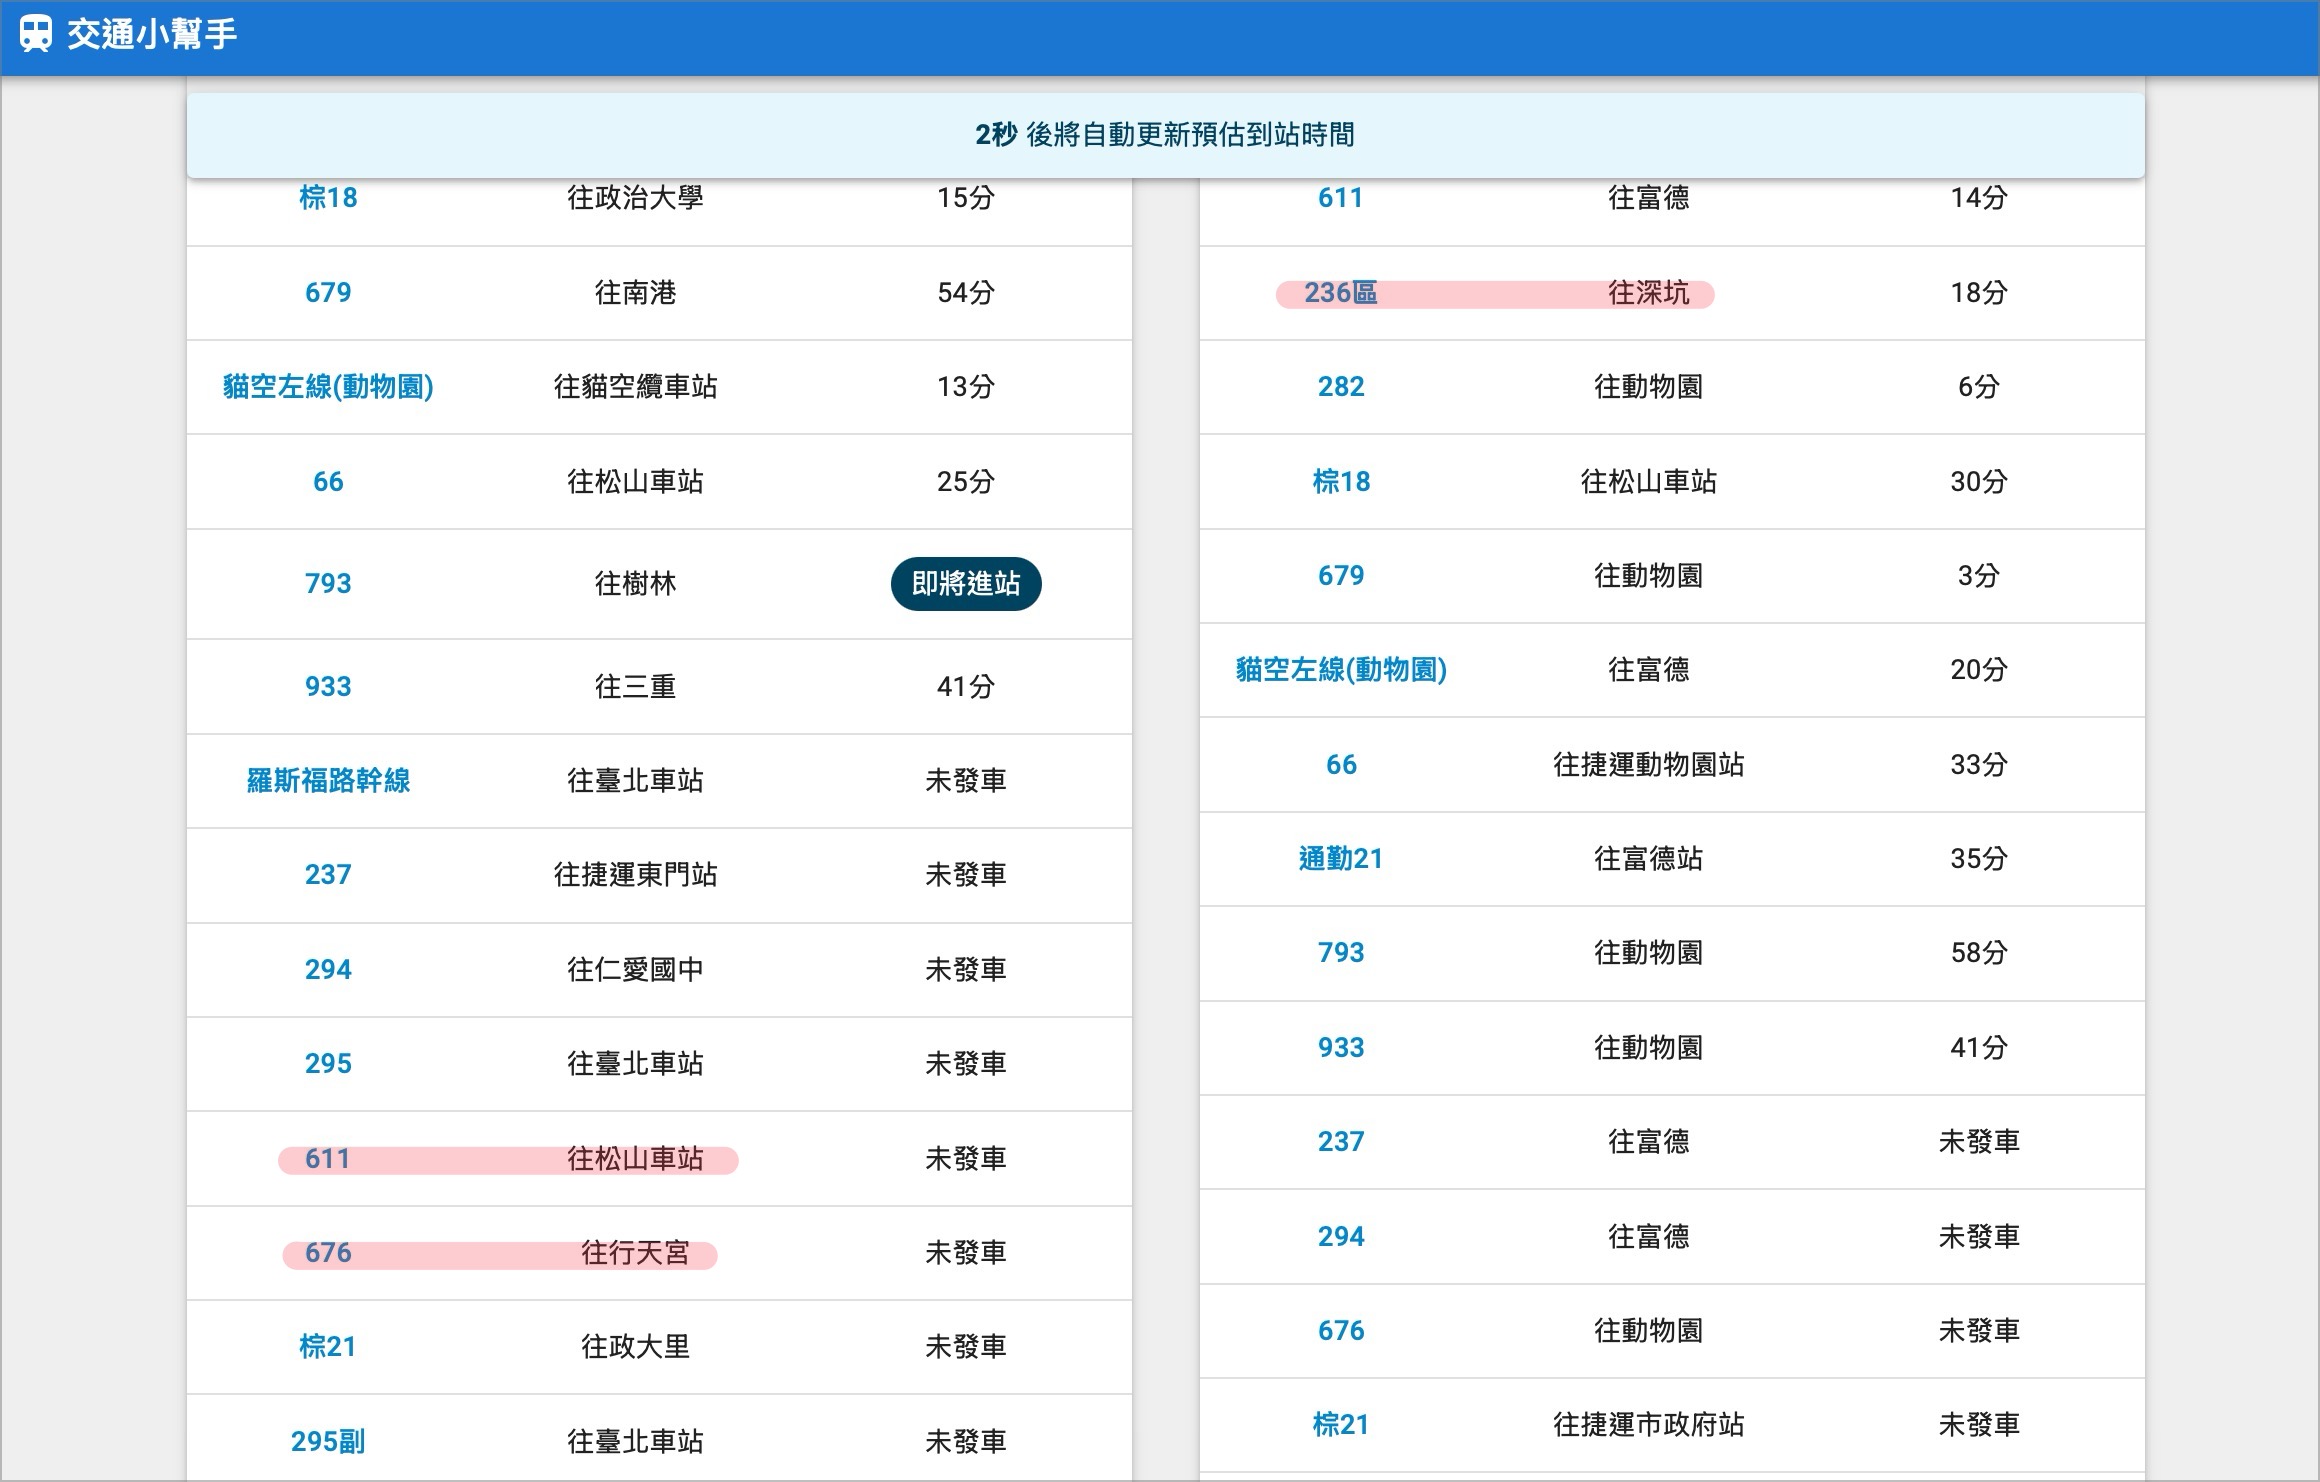The image size is (2320, 1482).
Task: Open the 通勤21 route link
Action: click(1341, 859)
